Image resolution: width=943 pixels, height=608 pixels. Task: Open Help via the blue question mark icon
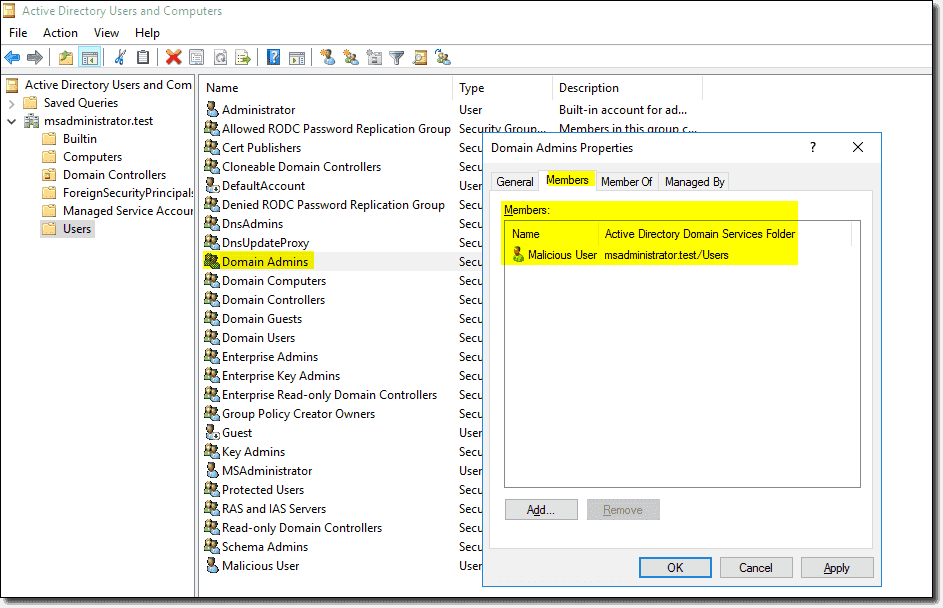coord(273,58)
